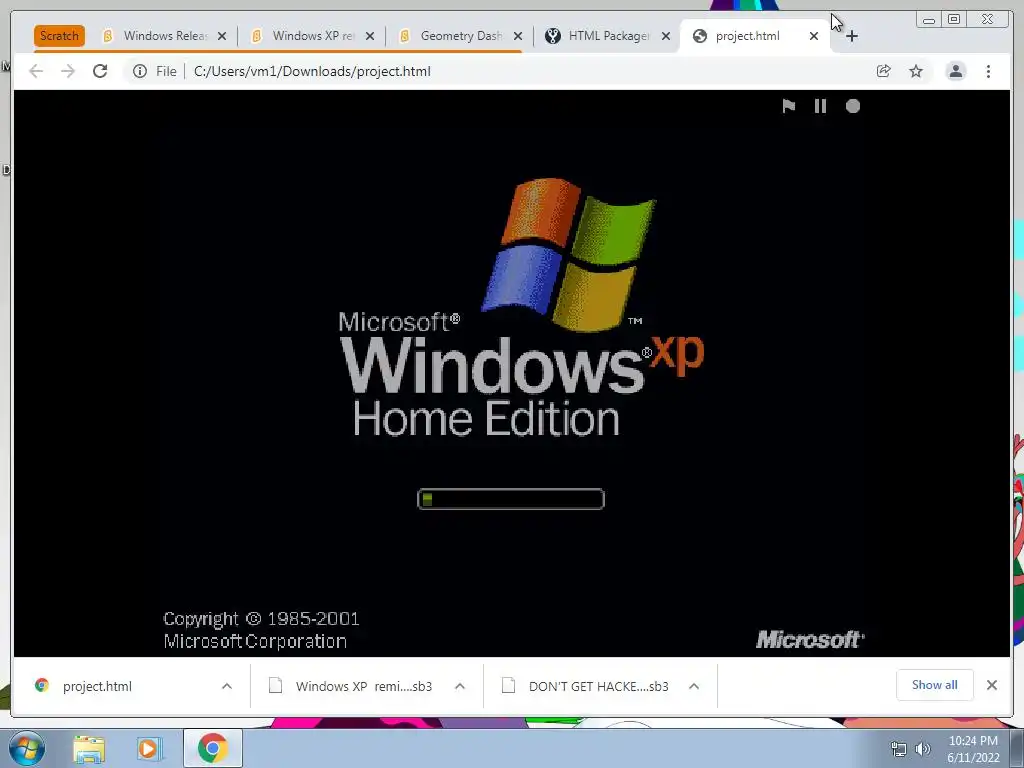Bookmark this page with the star icon
Image resolution: width=1024 pixels, height=768 pixels.
(916, 71)
